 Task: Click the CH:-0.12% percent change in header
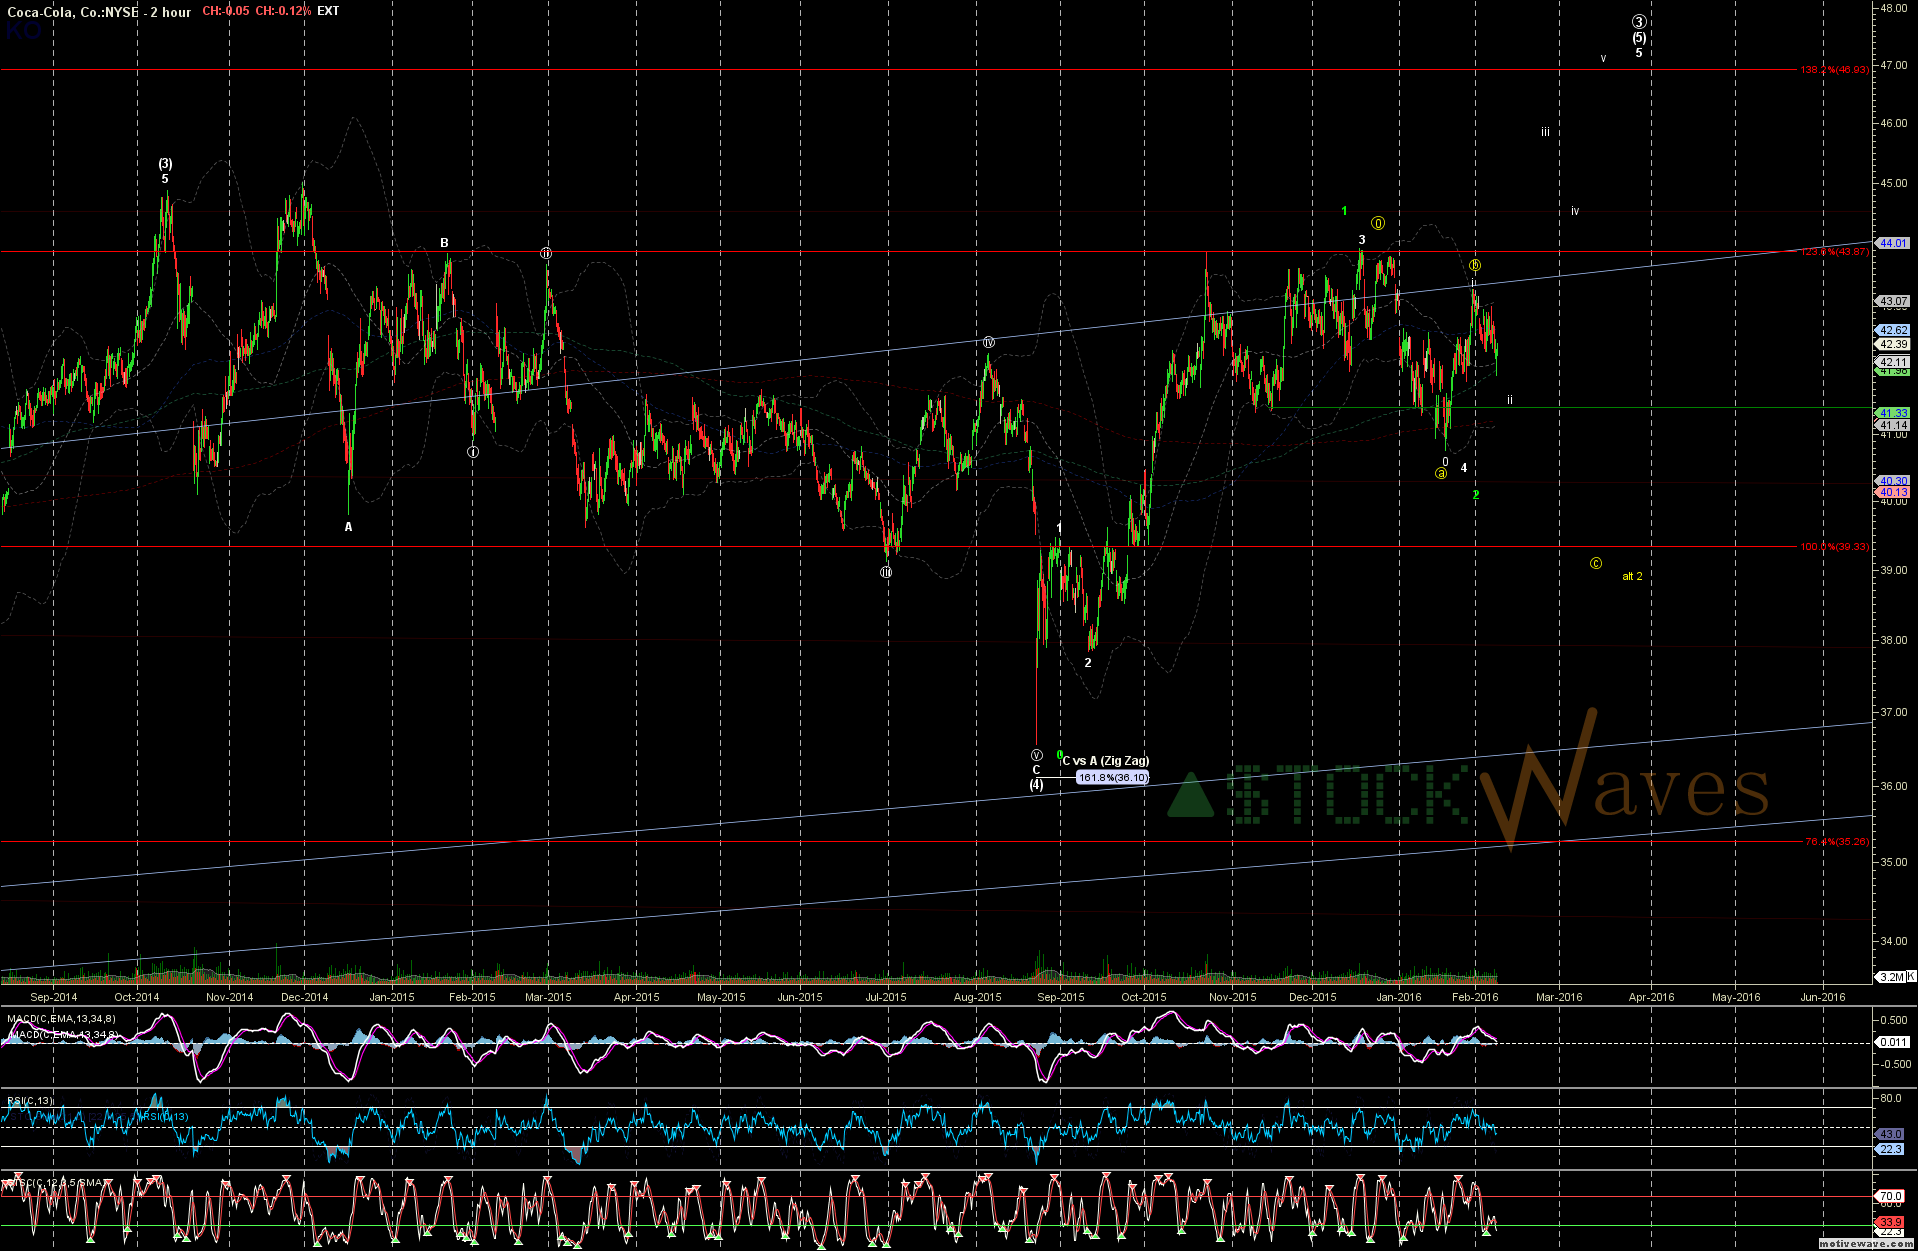283,11
